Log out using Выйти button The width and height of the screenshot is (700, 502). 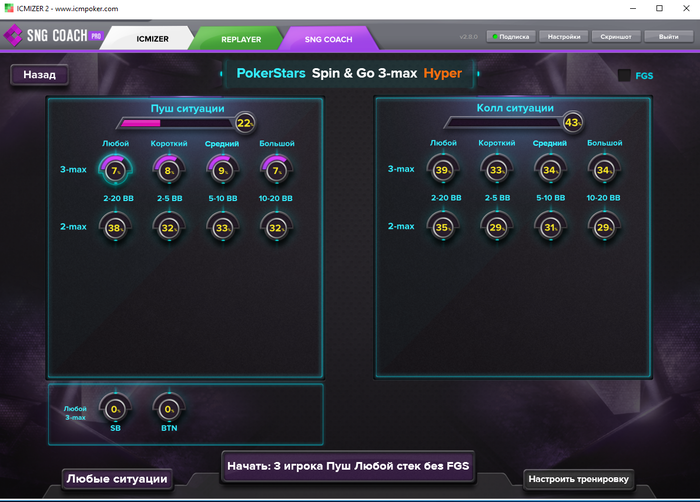tap(668, 37)
